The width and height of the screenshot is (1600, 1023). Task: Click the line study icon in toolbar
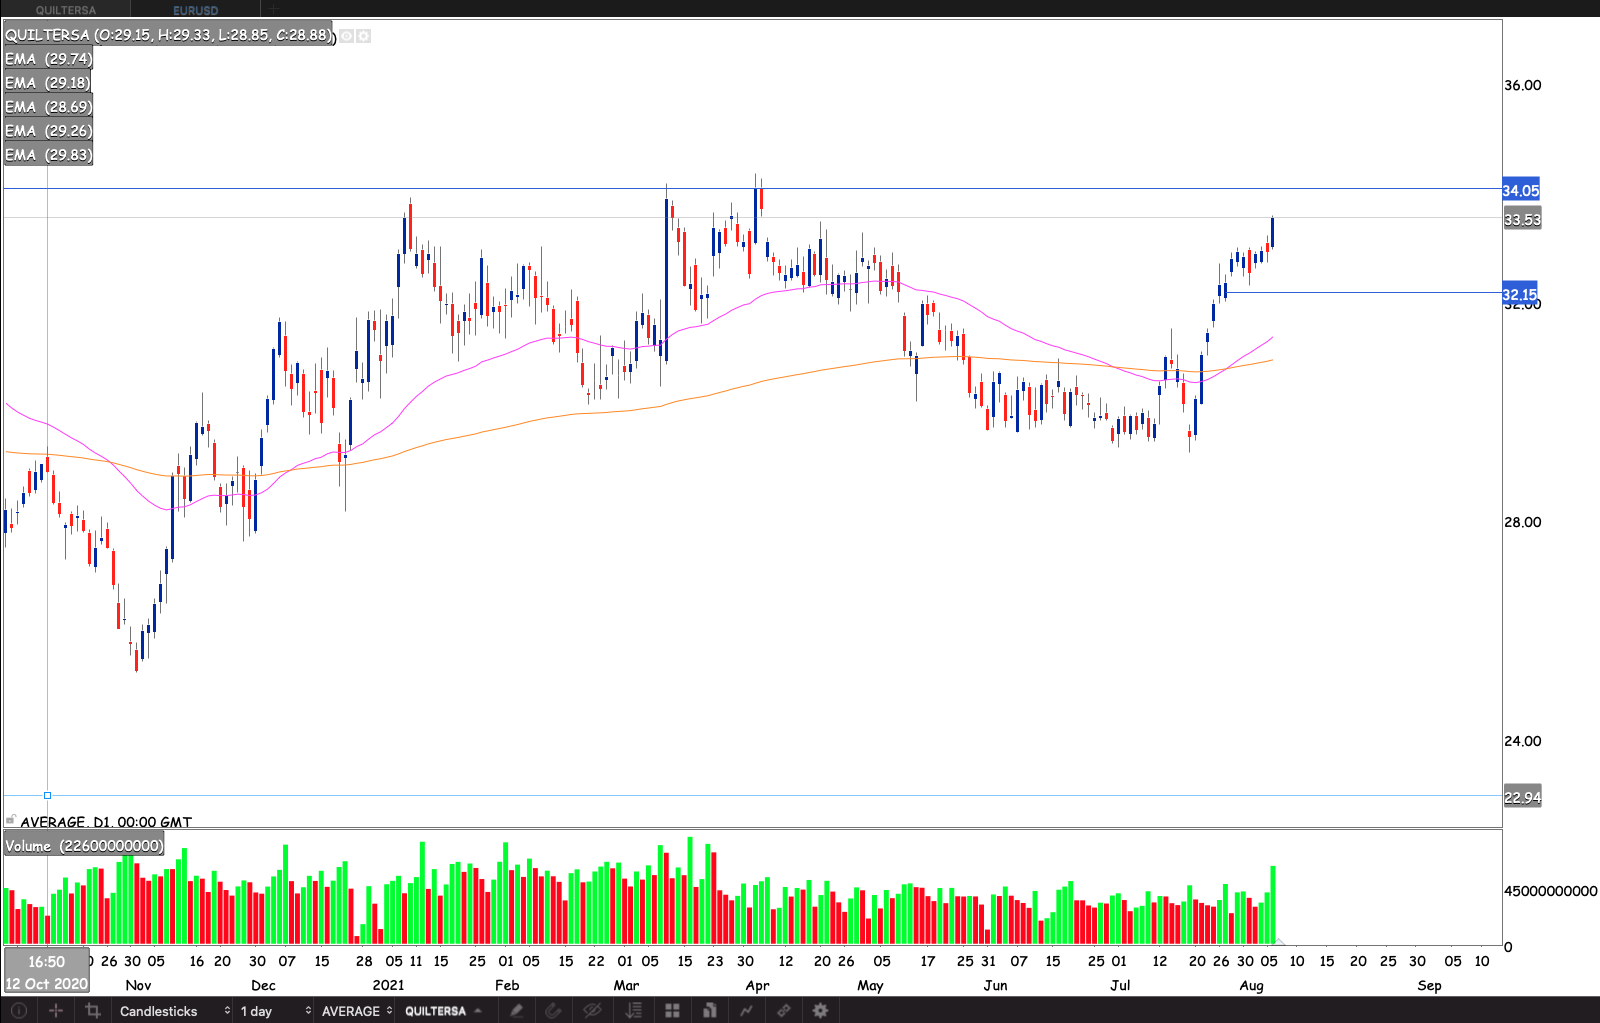click(746, 1011)
